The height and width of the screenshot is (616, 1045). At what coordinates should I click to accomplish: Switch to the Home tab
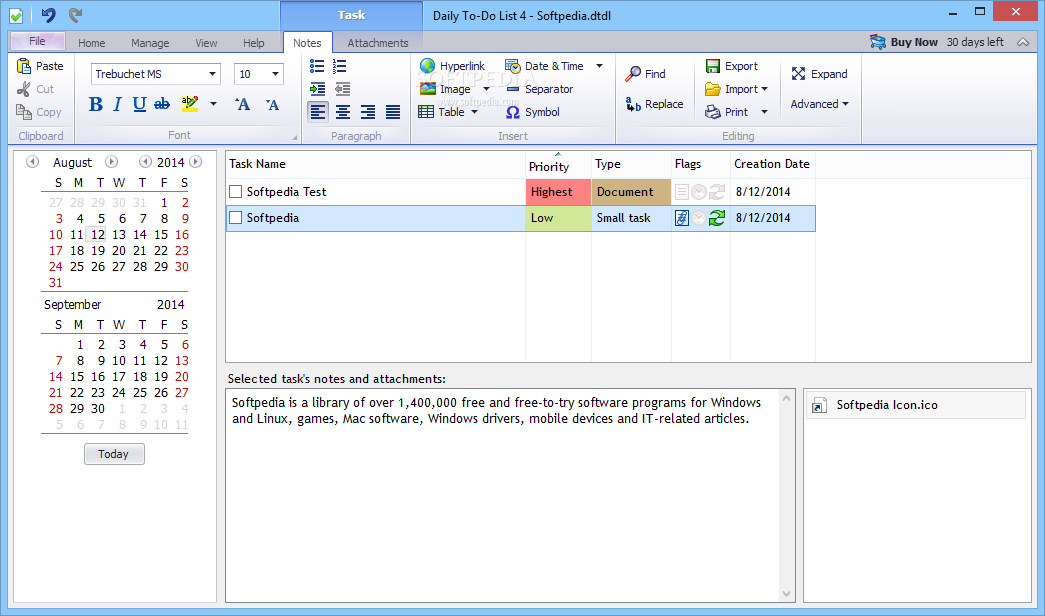point(91,43)
